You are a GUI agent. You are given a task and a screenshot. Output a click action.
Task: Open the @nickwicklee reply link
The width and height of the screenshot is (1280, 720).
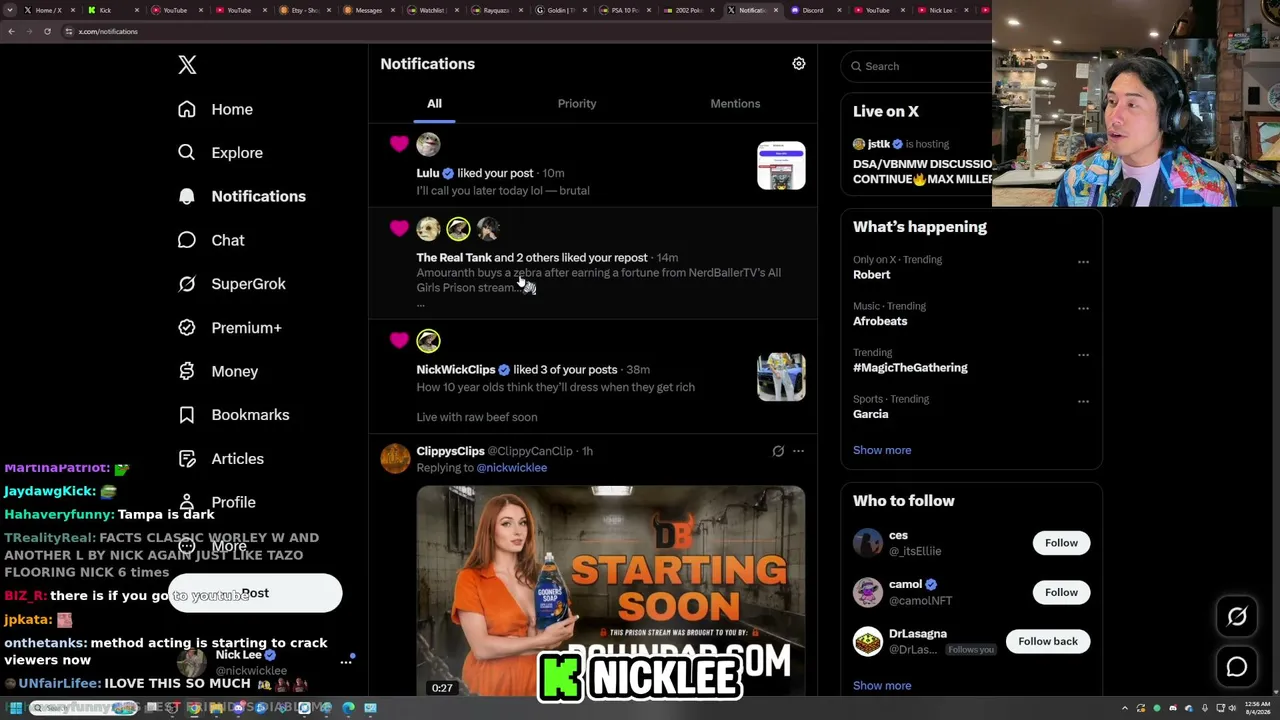tap(511, 468)
